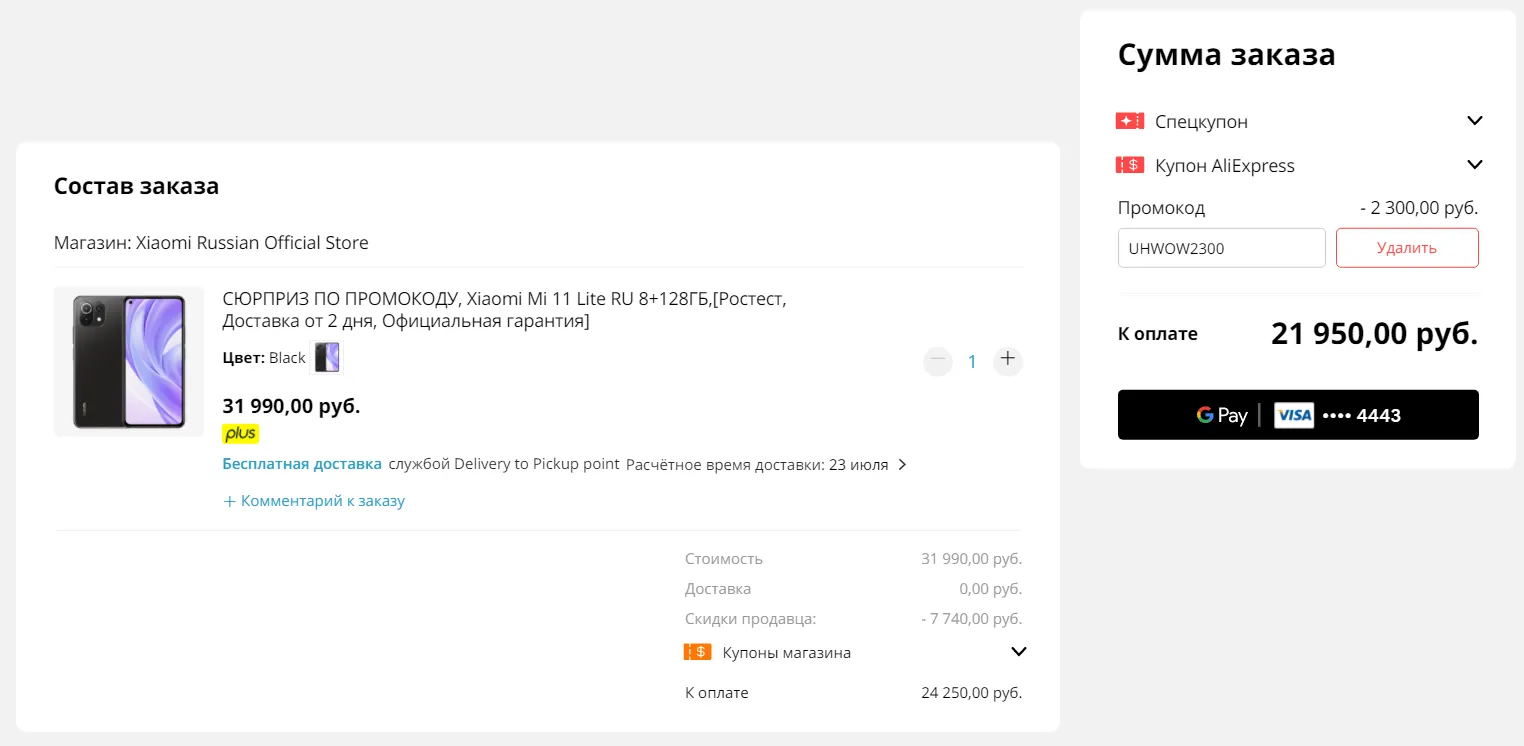Click the Бесплатная доставка link
The height and width of the screenshot is (746, 1524).
point(302,464)
